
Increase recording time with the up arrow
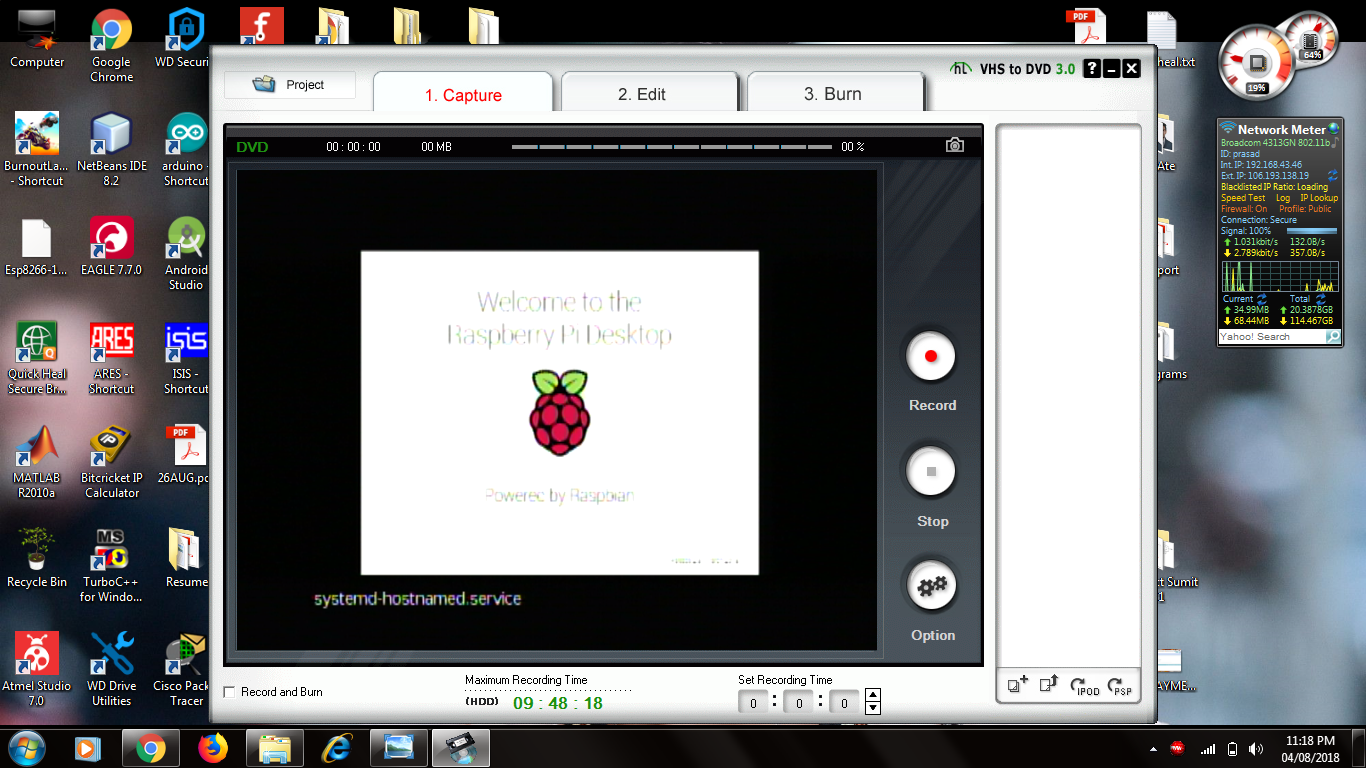873,695
